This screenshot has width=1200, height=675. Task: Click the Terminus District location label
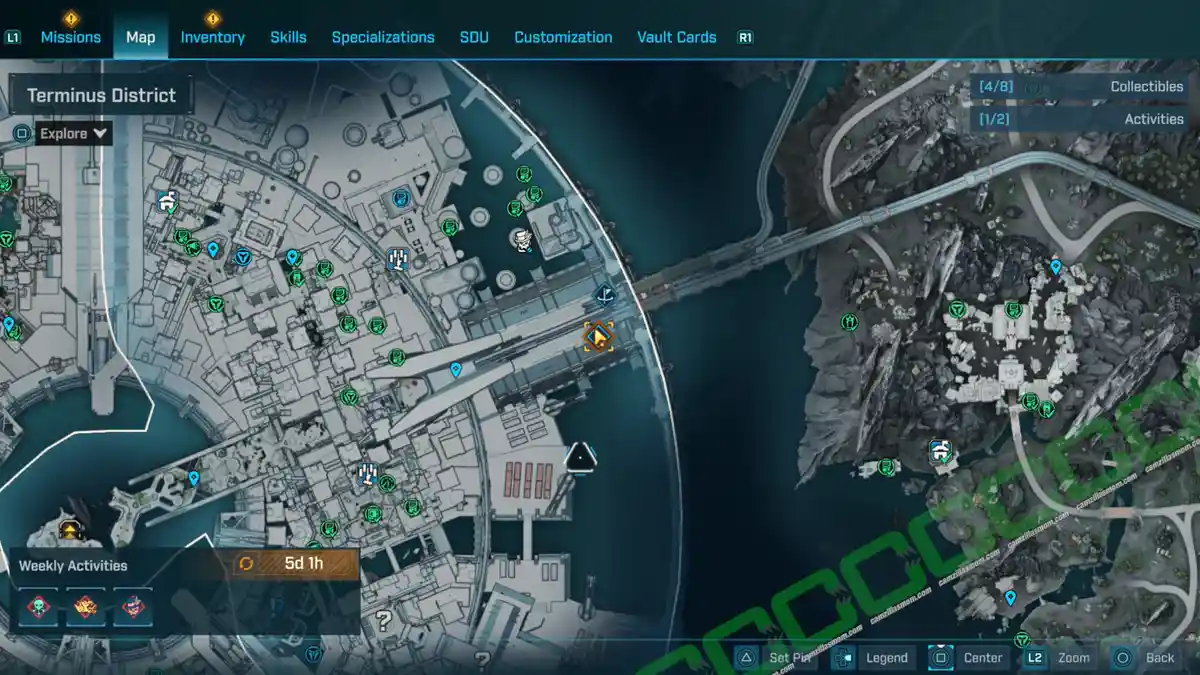pyautogui.click(x=100, y=96)
